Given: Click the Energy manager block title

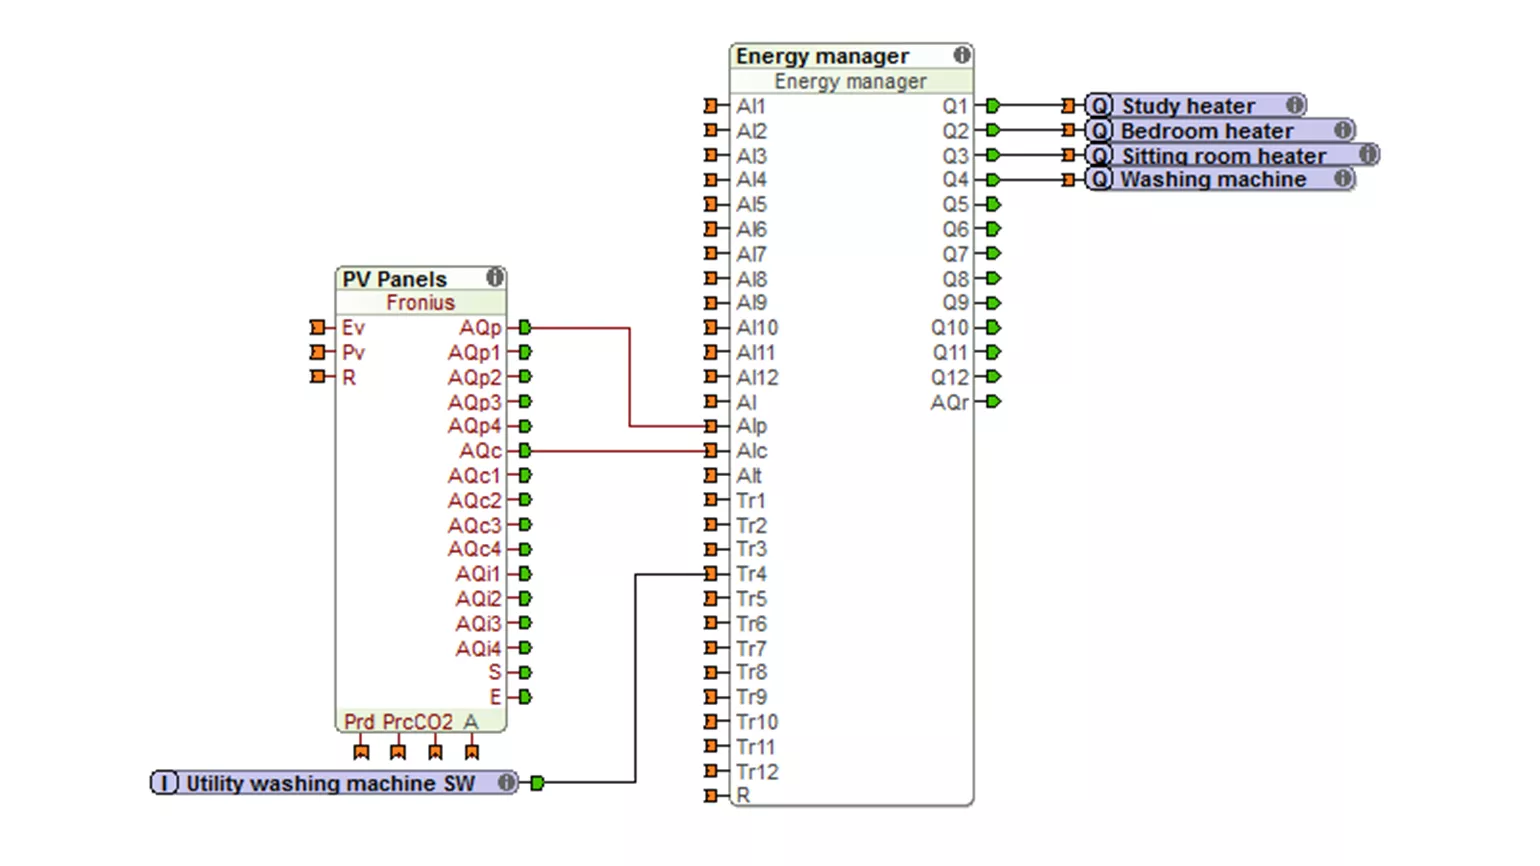Looking at the screenshot, I should coord(822,56).
